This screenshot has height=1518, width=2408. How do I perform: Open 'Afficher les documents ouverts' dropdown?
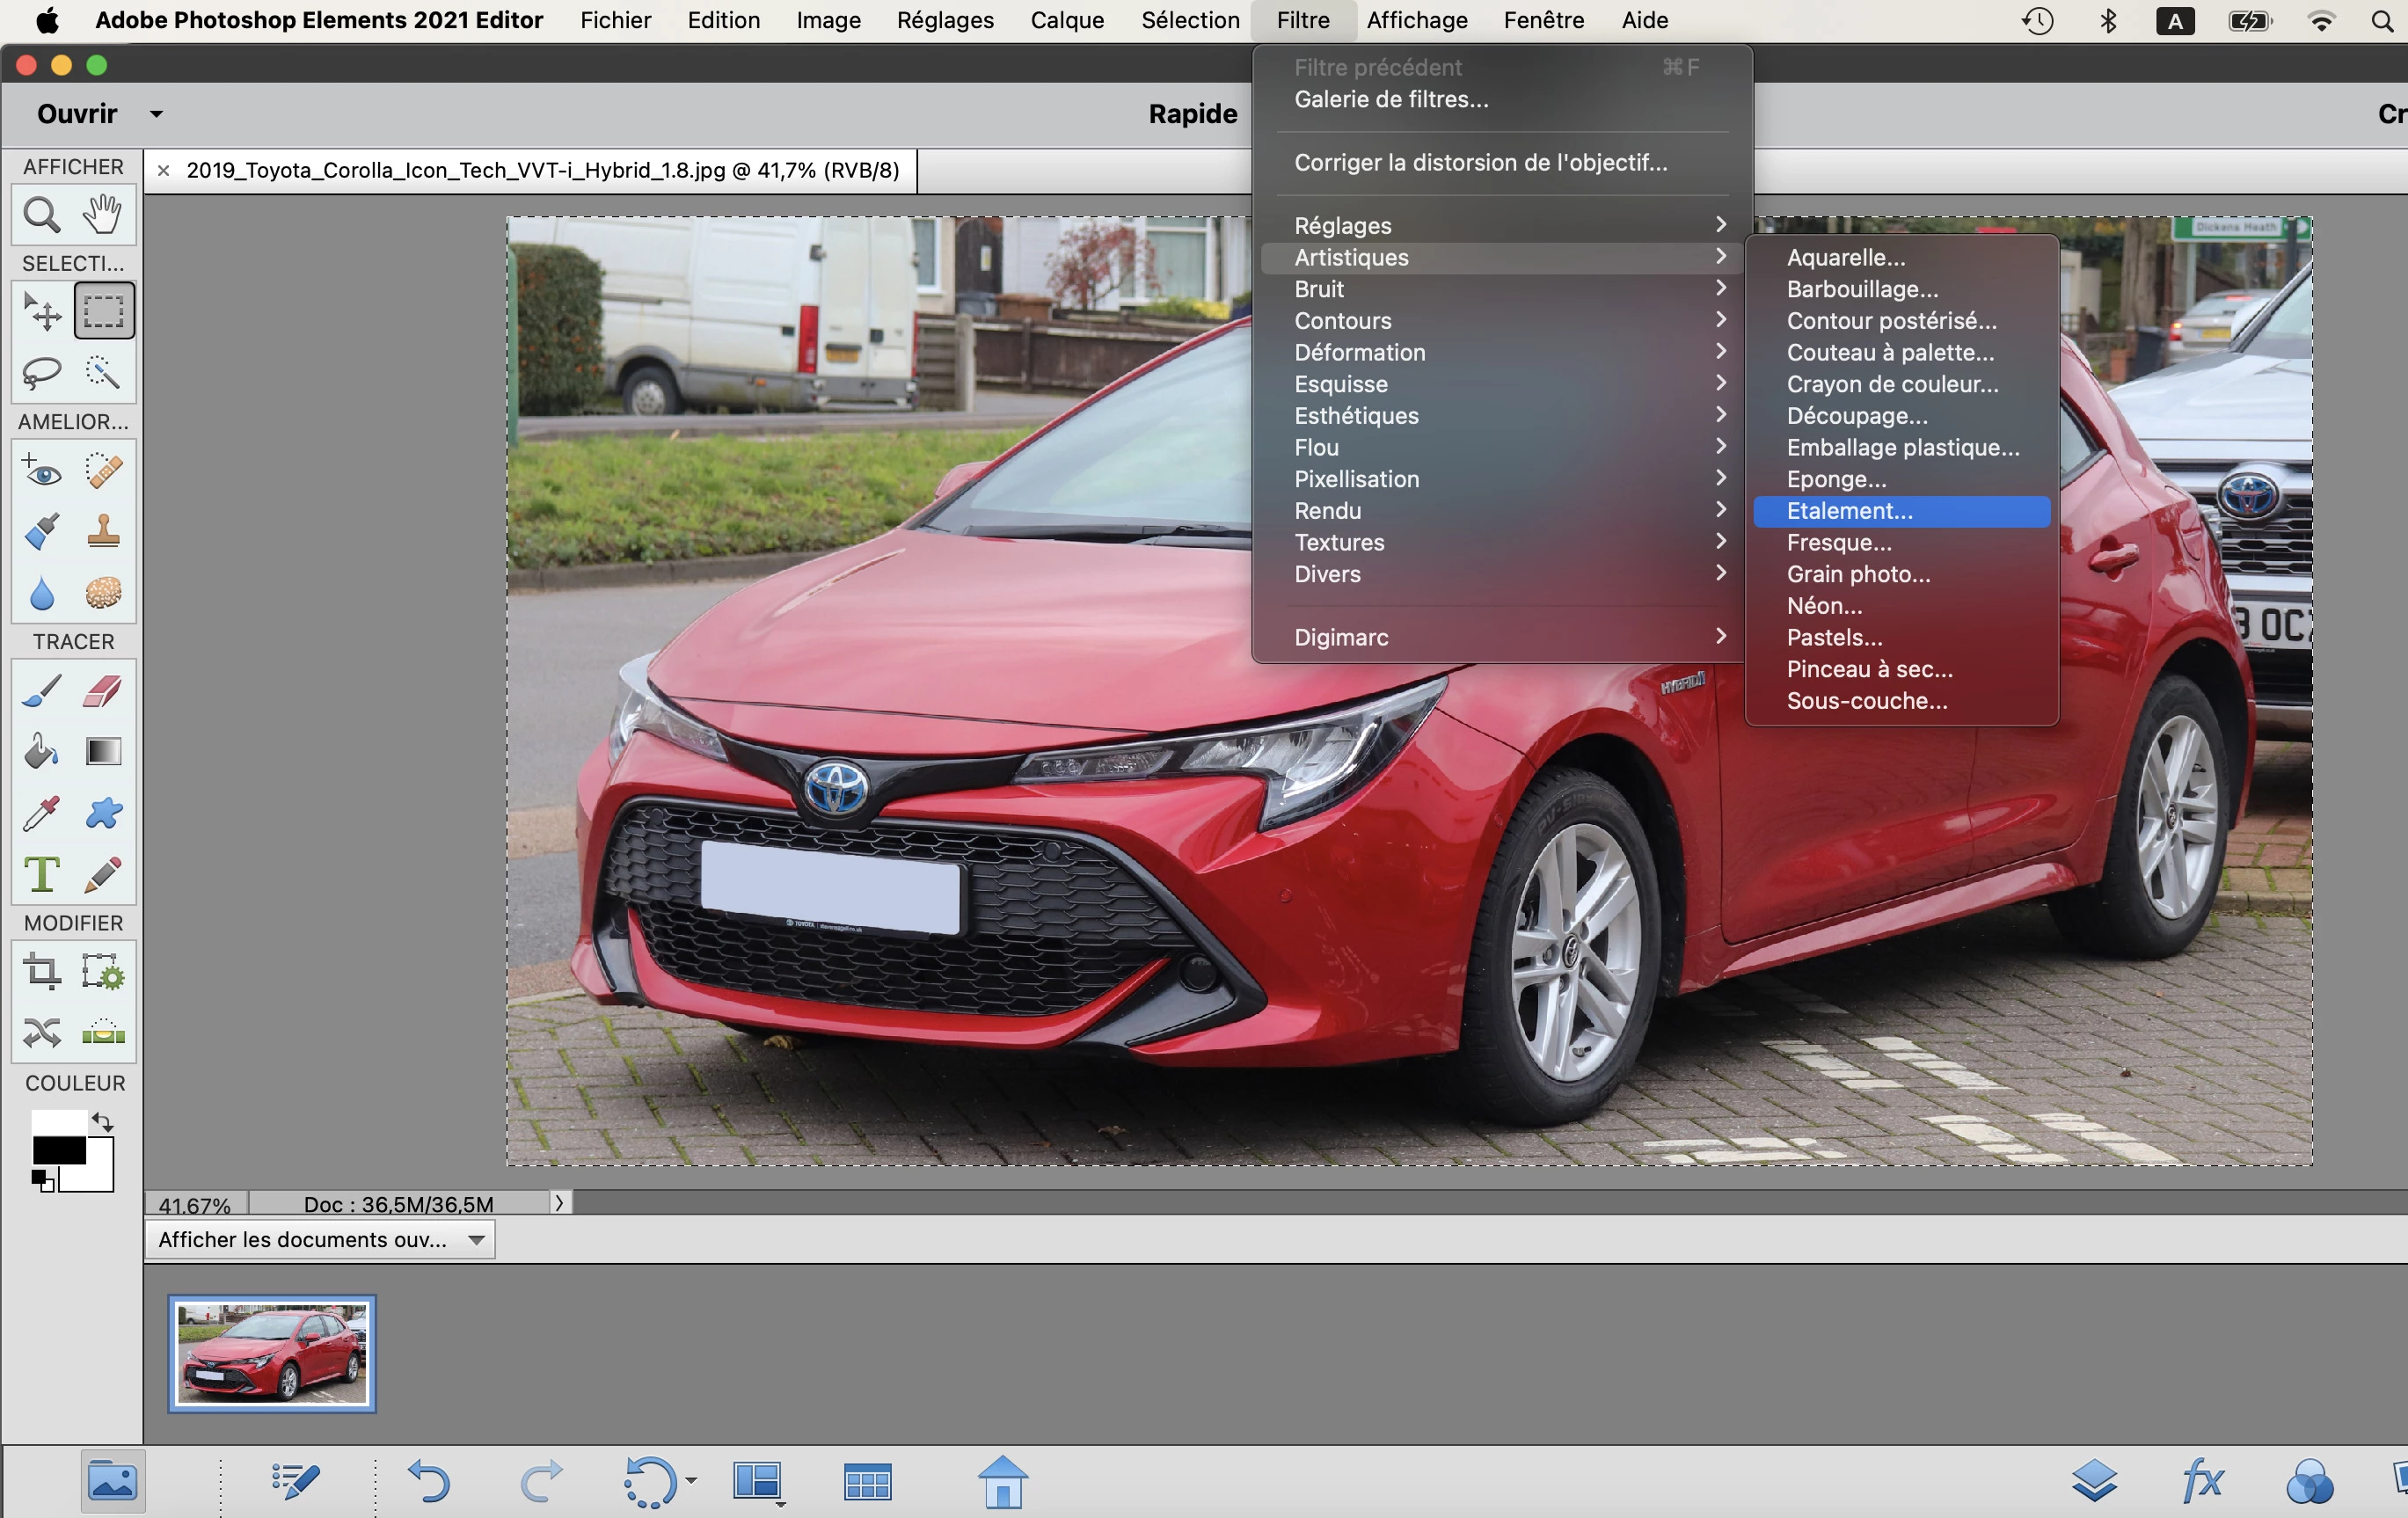pyautogui.click(x=320, y=1240)
